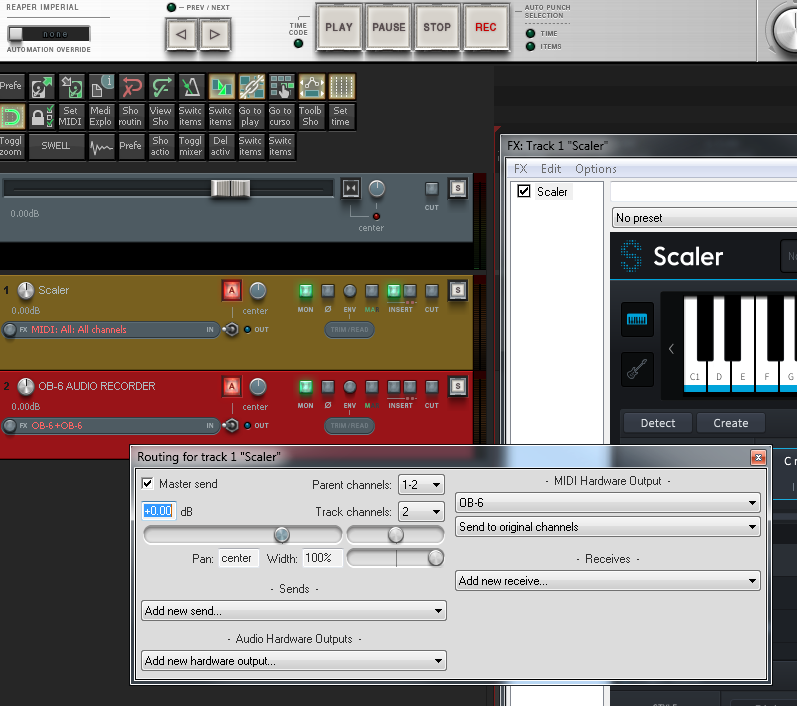Toggle the locking padlock icon
The image size is (797, 706).
click(x=42, y=117)
